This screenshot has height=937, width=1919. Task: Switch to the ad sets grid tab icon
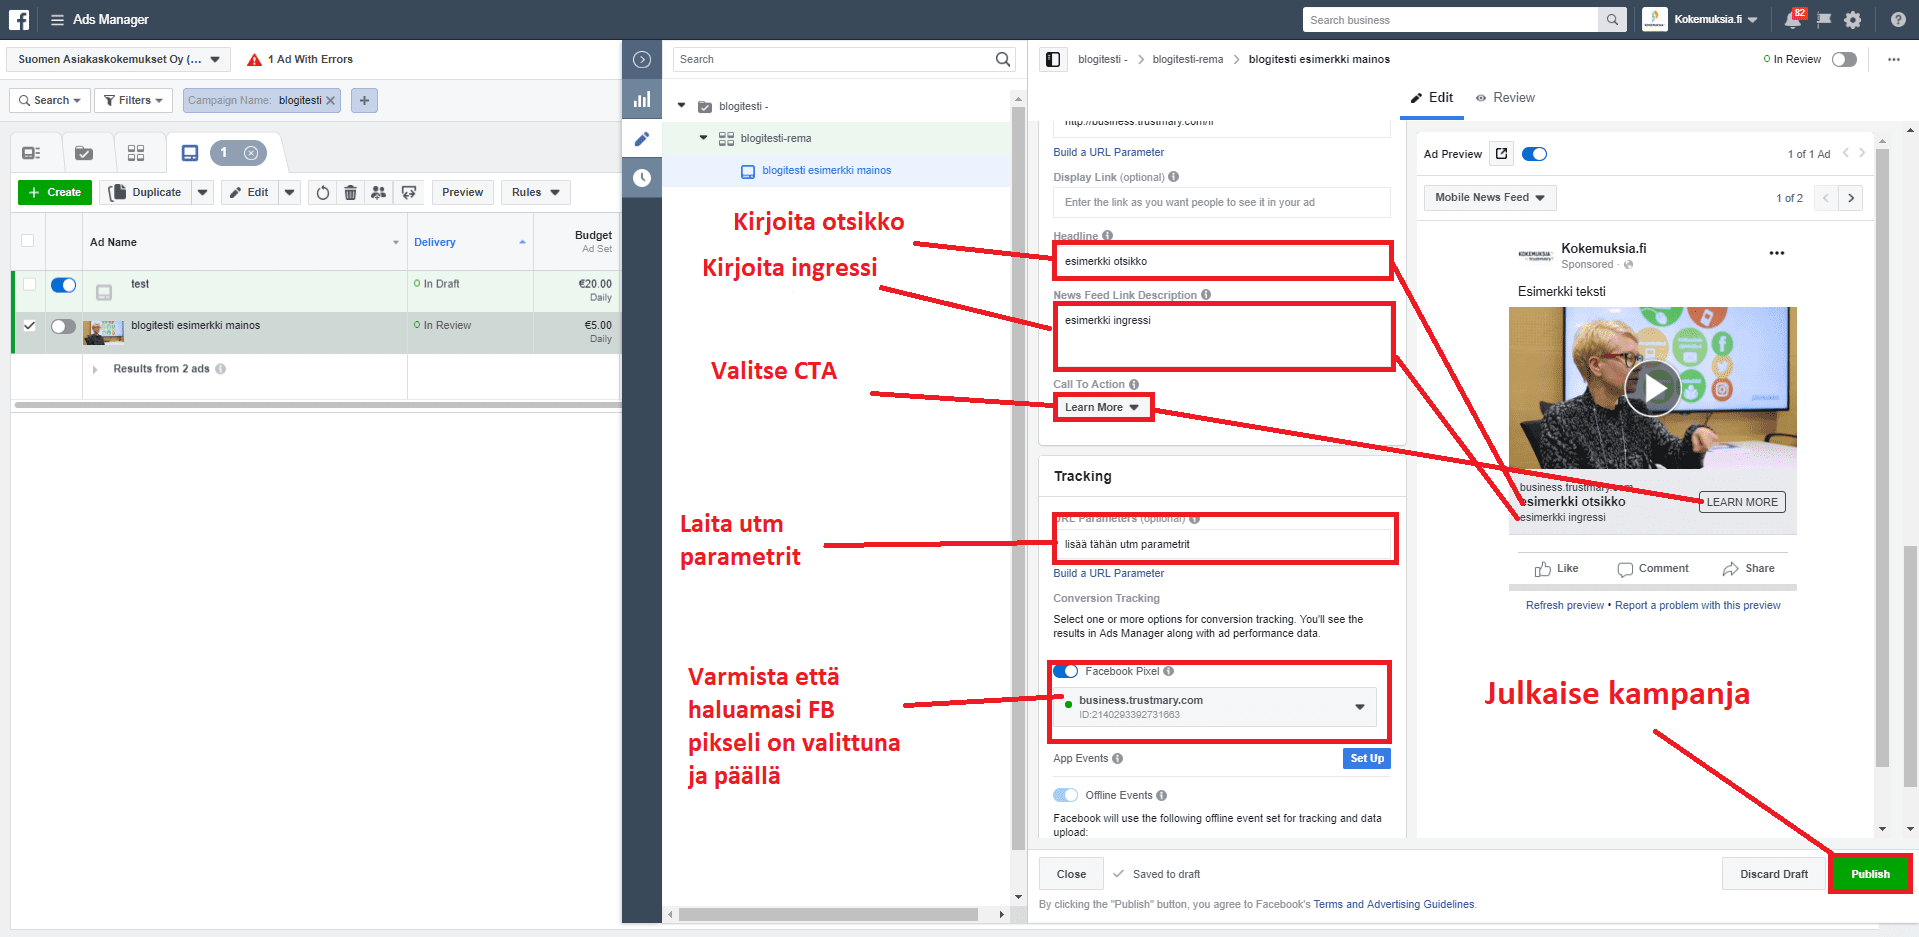click(136, 153)
